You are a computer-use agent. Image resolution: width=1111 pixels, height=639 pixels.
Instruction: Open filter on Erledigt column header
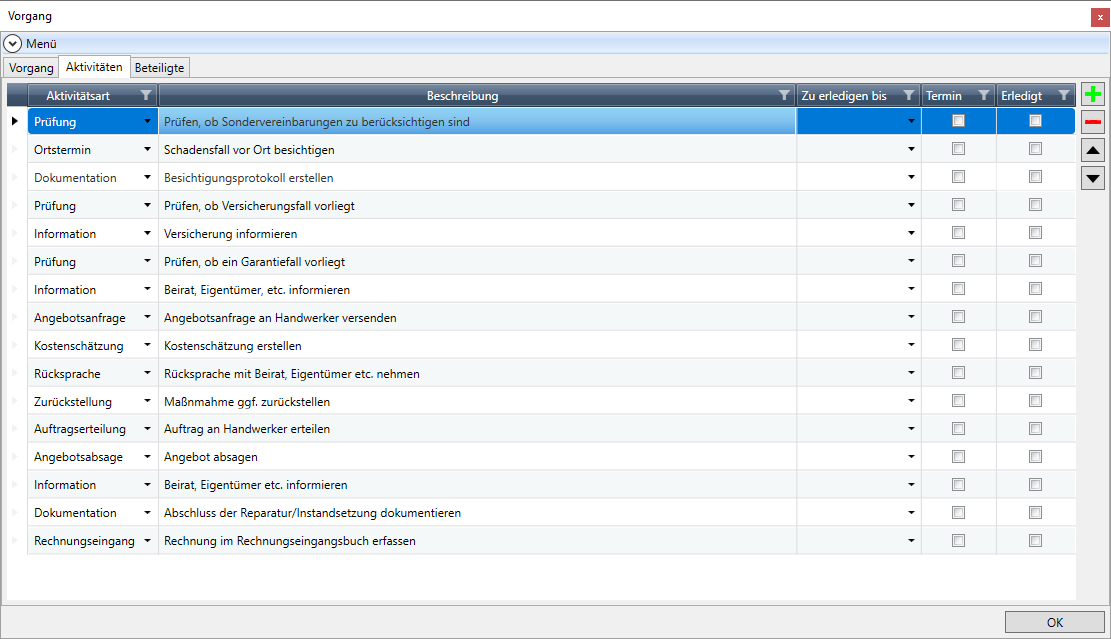pyautogui.click(x=1063, y=95)
